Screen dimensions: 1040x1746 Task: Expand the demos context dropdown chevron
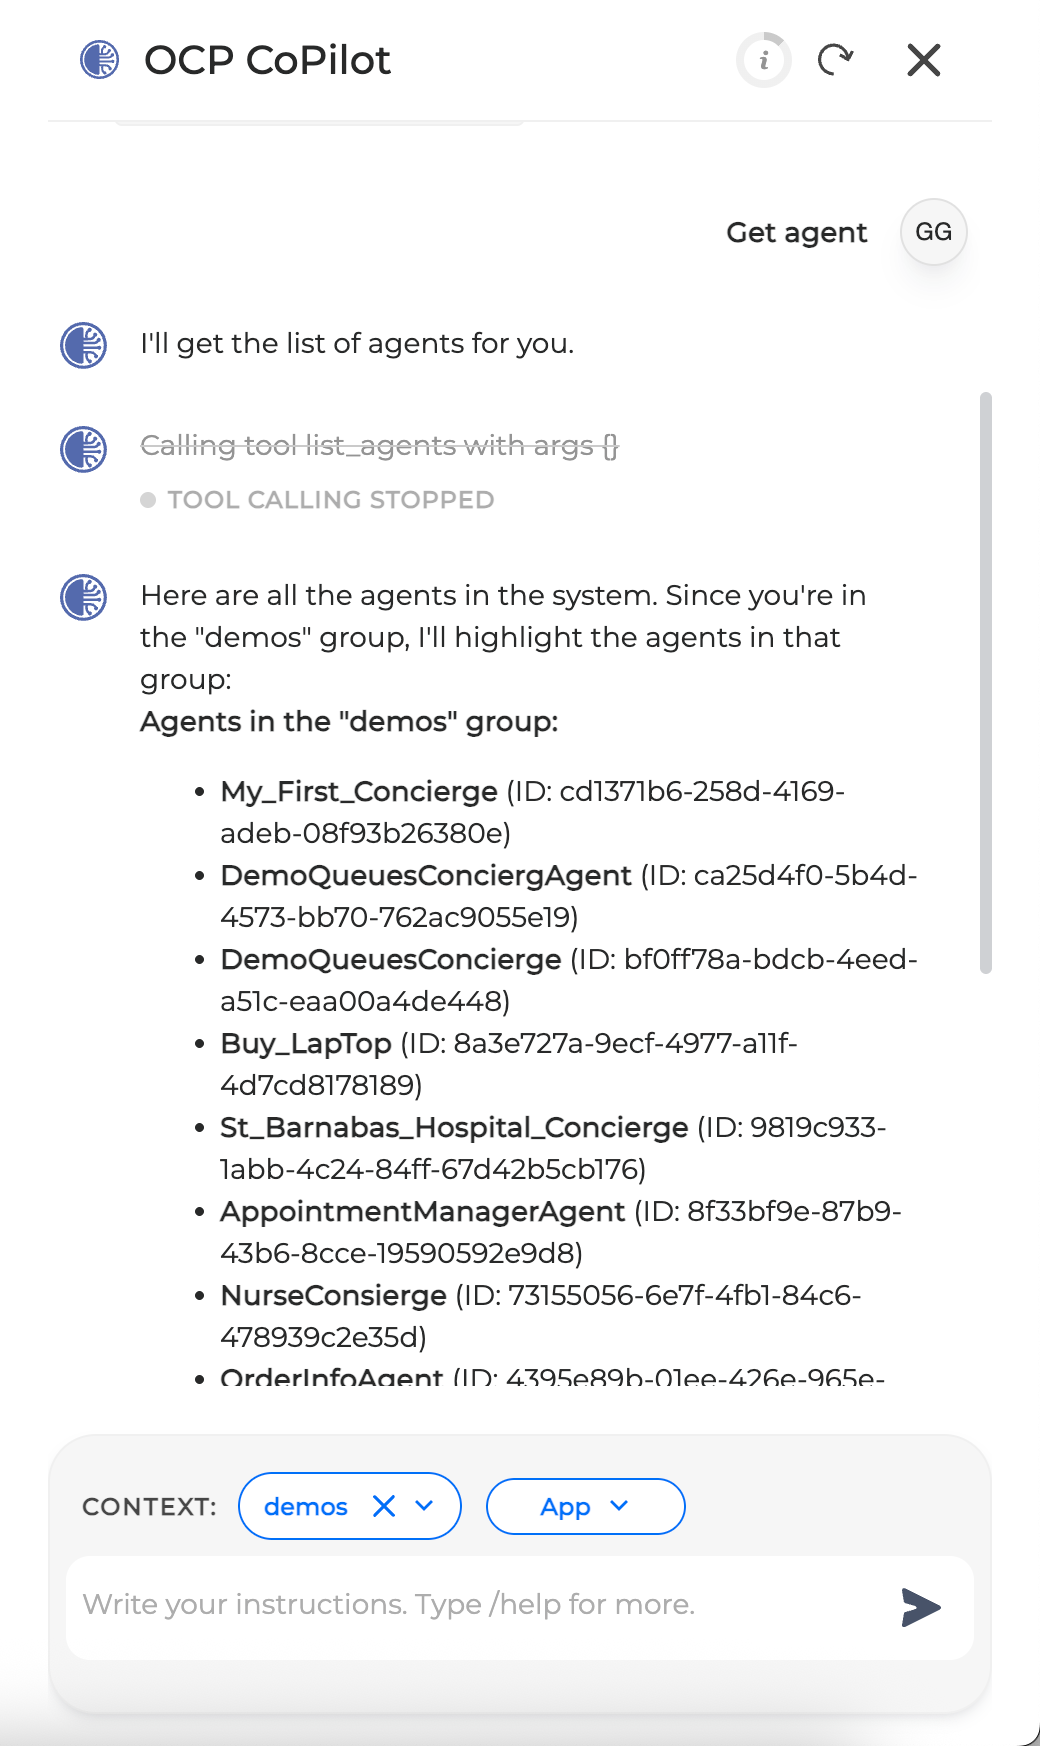pos(424,1506)
